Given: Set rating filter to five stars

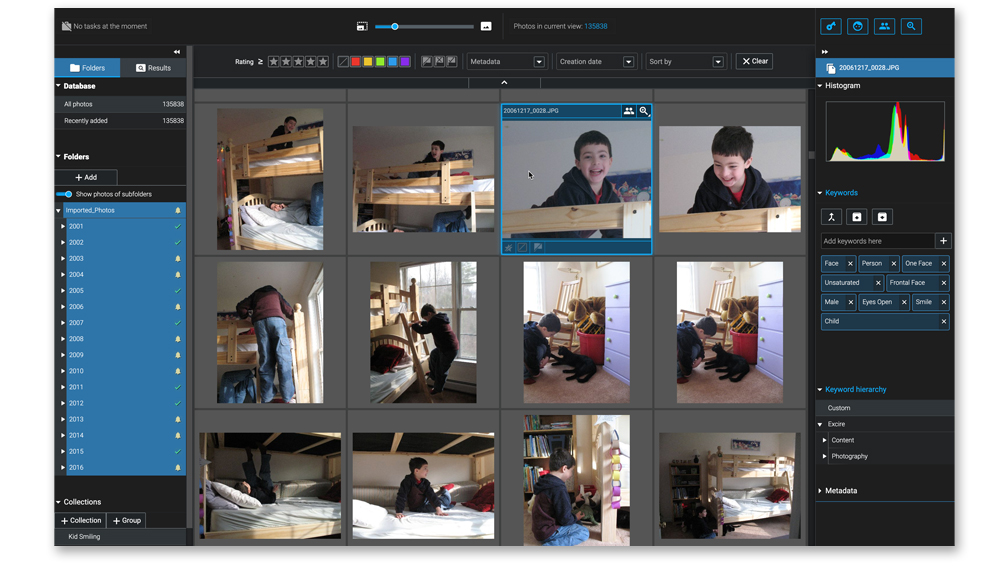Looking at the screenshot, I should point(323,62).
